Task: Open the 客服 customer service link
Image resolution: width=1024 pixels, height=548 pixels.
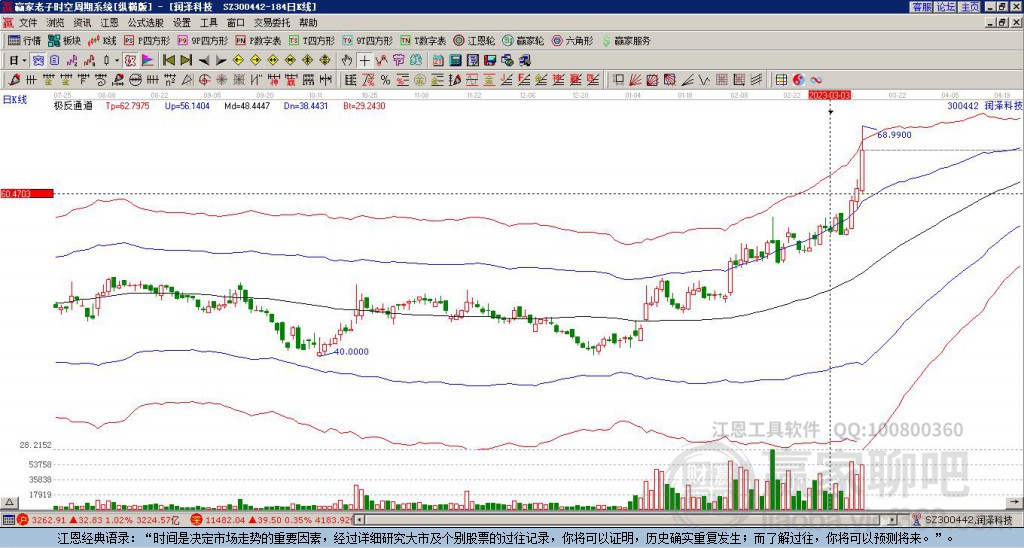Action: (x=921, y=7)
